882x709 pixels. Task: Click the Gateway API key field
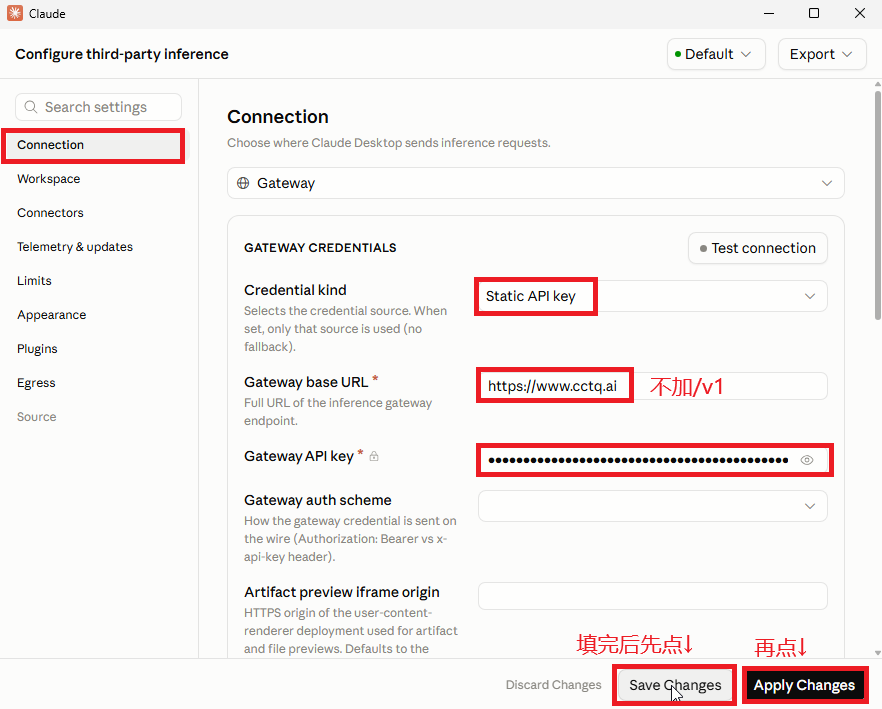(652, 460)
